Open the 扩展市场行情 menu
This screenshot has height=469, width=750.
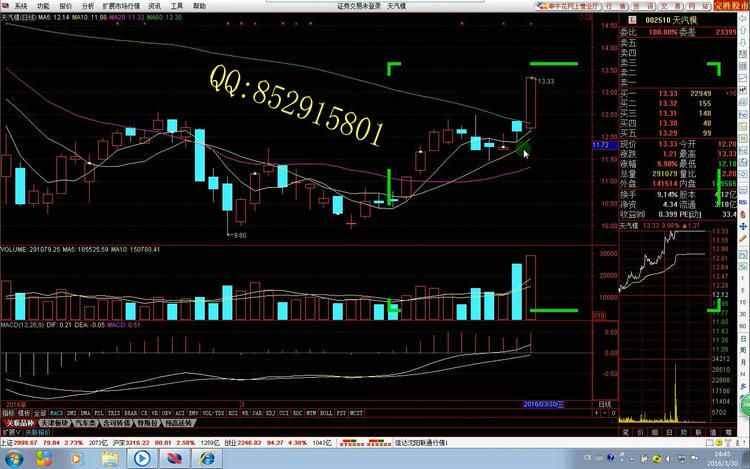116,5
